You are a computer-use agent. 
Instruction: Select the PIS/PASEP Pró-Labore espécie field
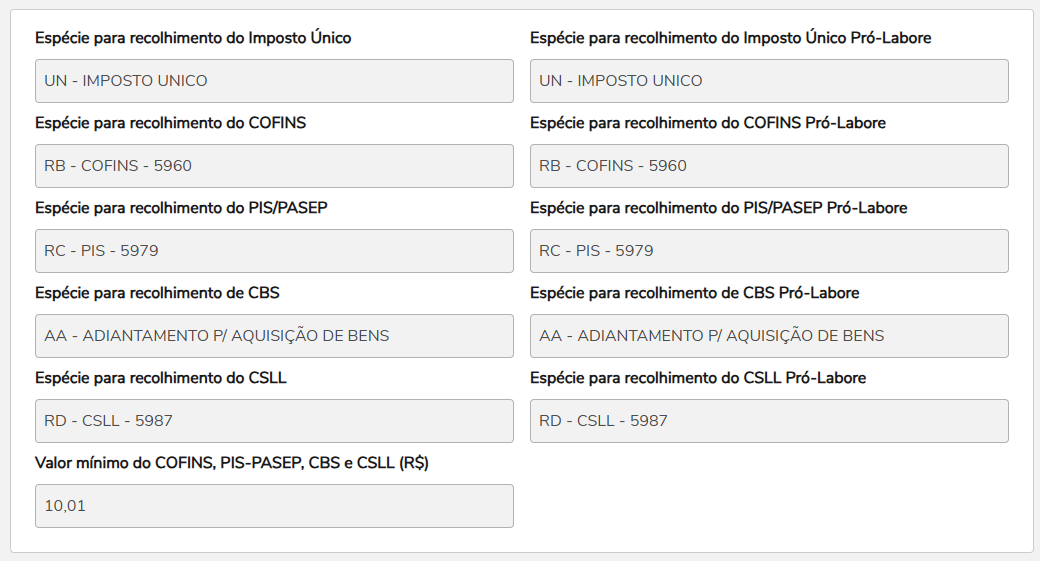[x=769, y=251]
